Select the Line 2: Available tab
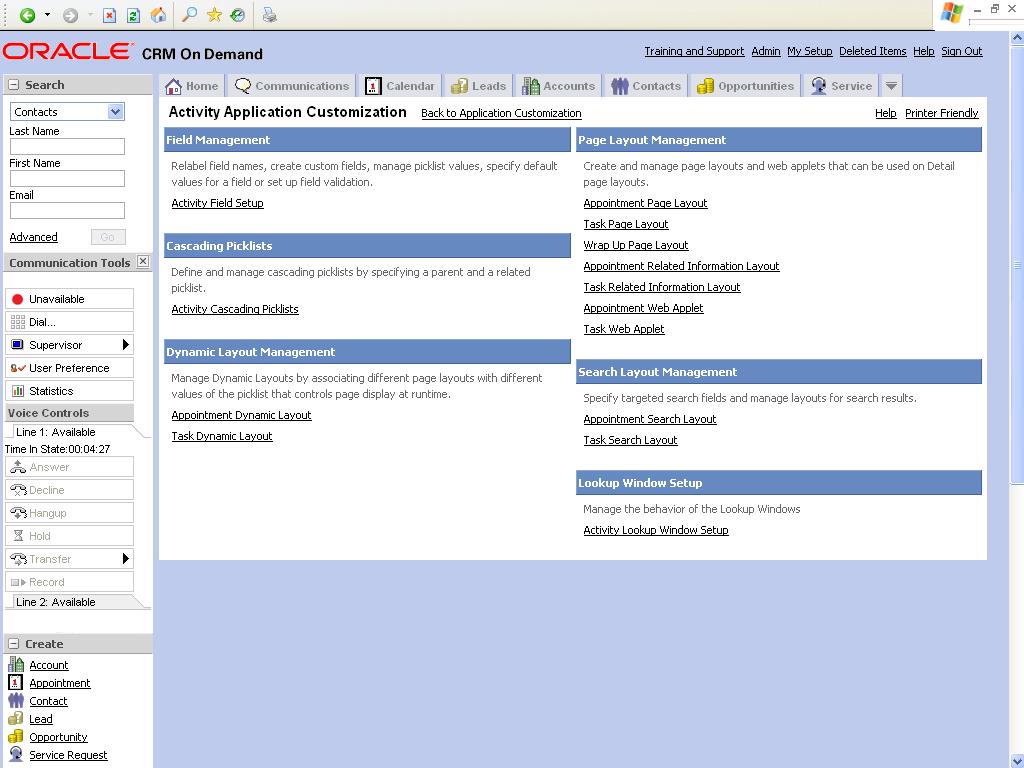1024x768 pixels. 73,602
